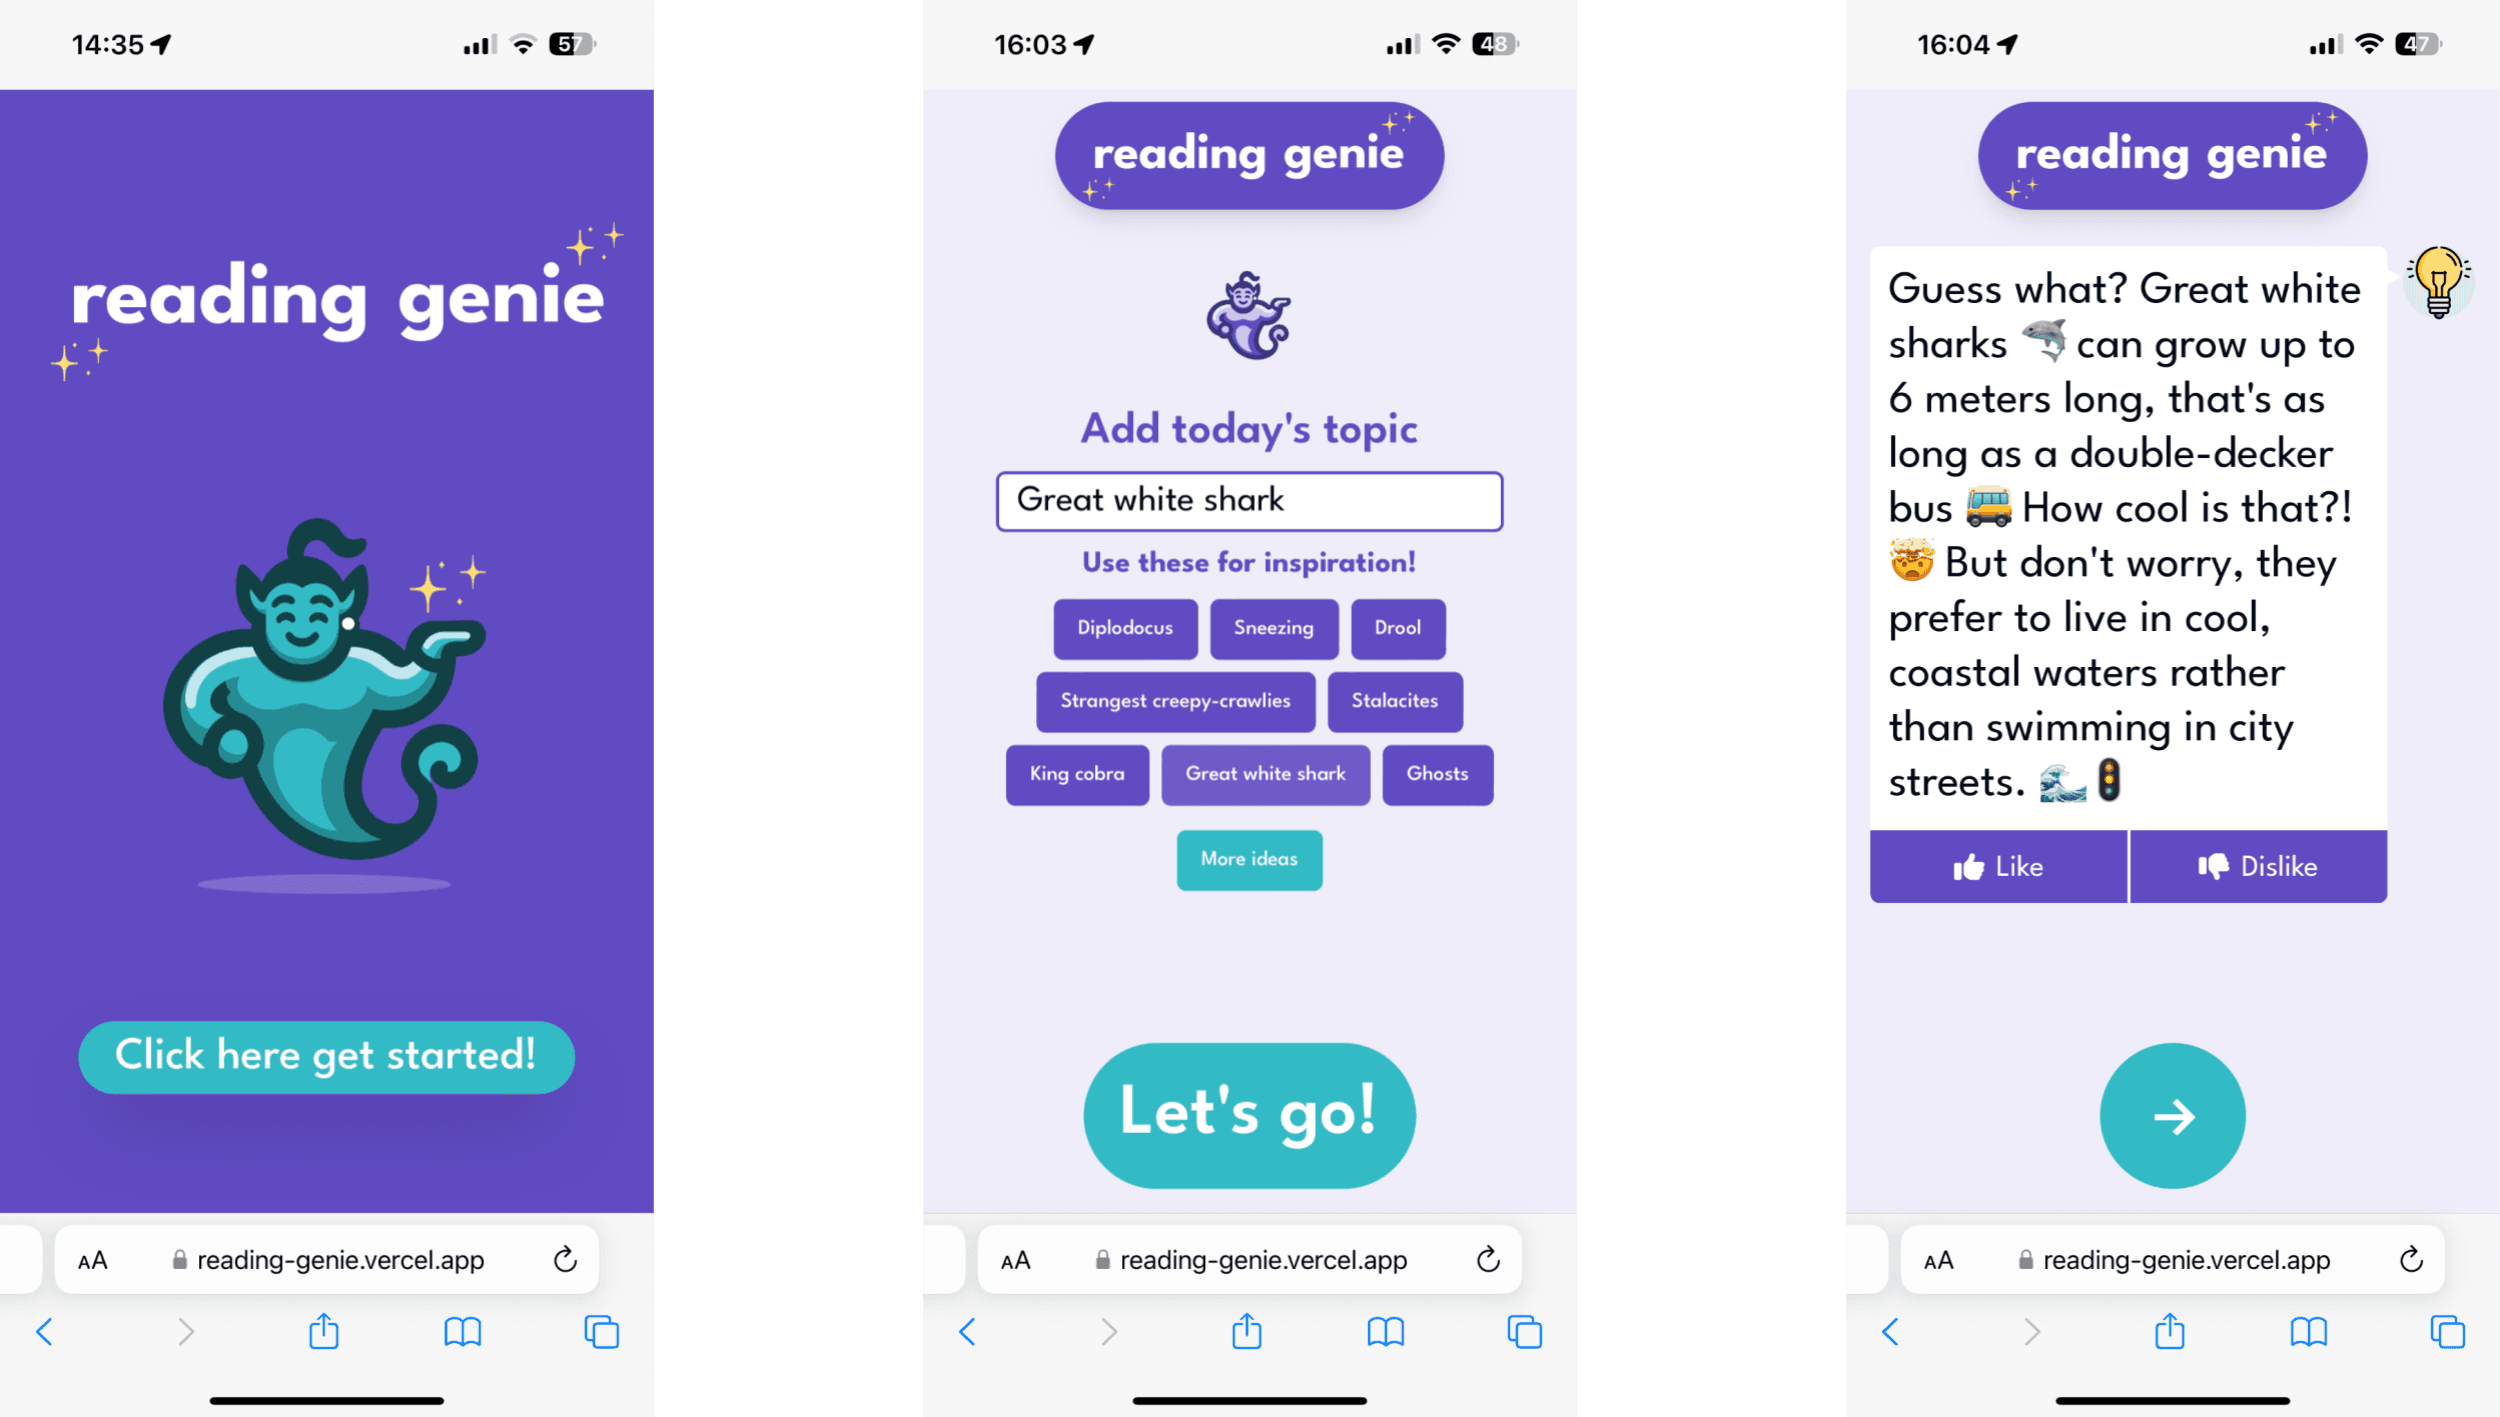This screenshot has height=1417, width=2500.
Task: Select Ghosts from inspiration topics
Action: 1439,773
